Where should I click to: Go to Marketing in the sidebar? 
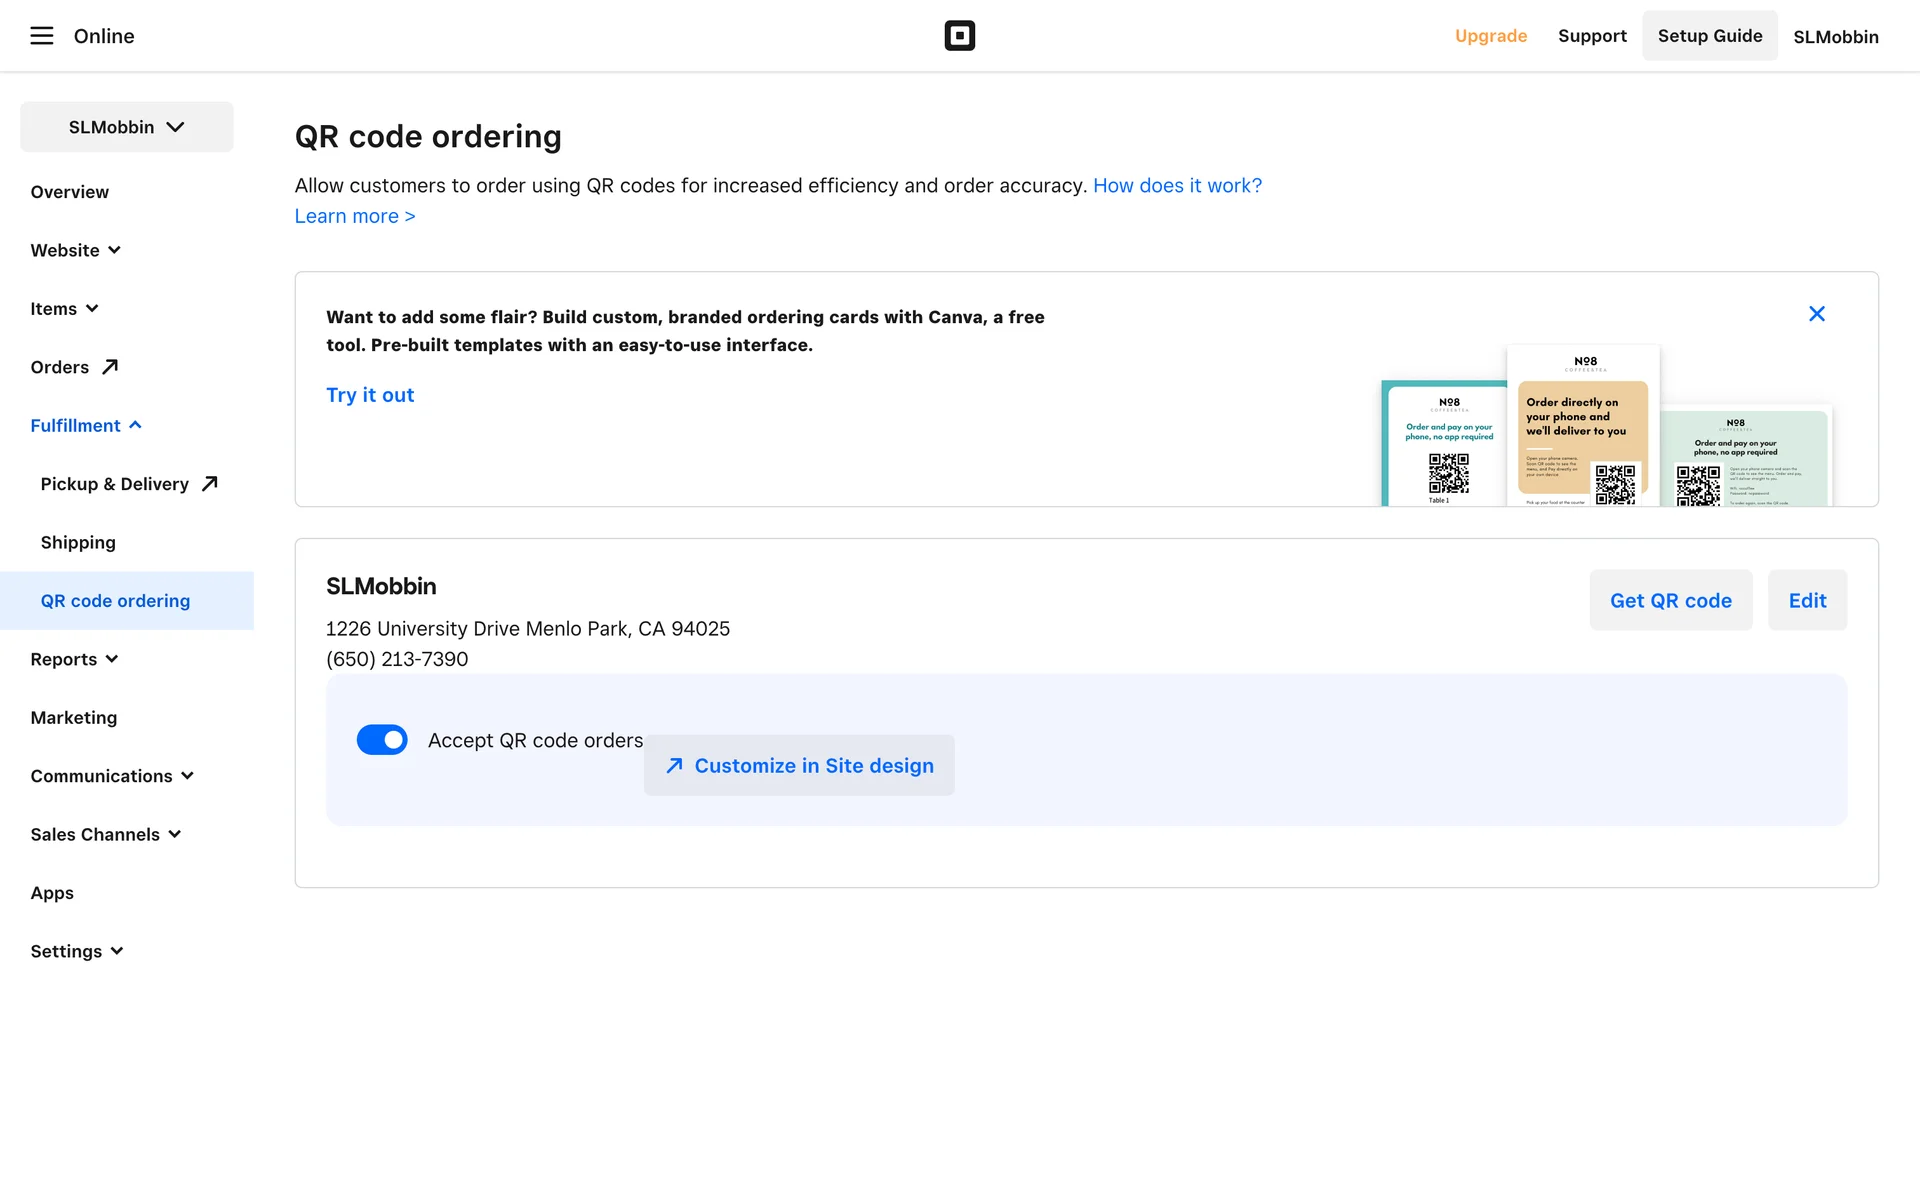point(74,717)
